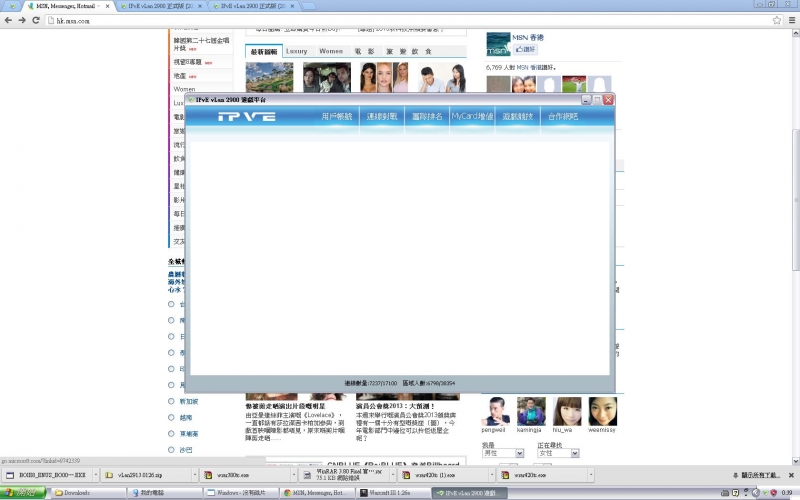Expand options arrow for war300tc.exe download
Viewport: 800px width, 500px height.
pyautogui.click(x=294, y=475)
